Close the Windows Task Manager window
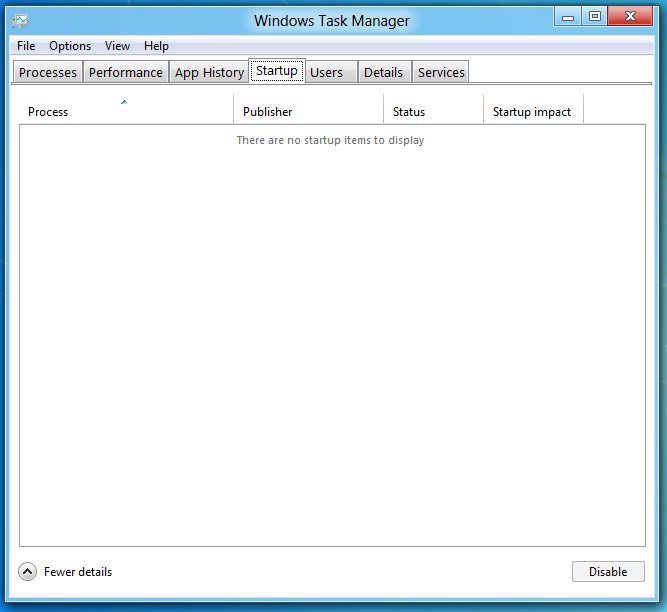This screenshot has width=667, height=612. pos(630,17)
